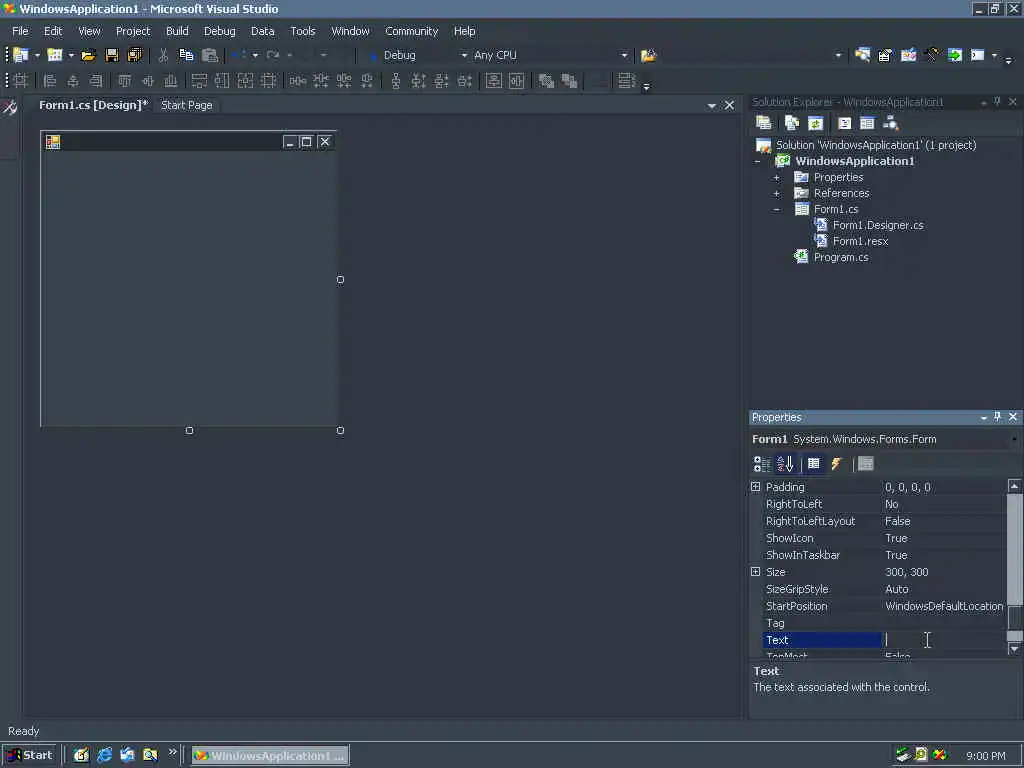
Task: Expand the References node in Solution Explorer
Action: click(776, 193)
